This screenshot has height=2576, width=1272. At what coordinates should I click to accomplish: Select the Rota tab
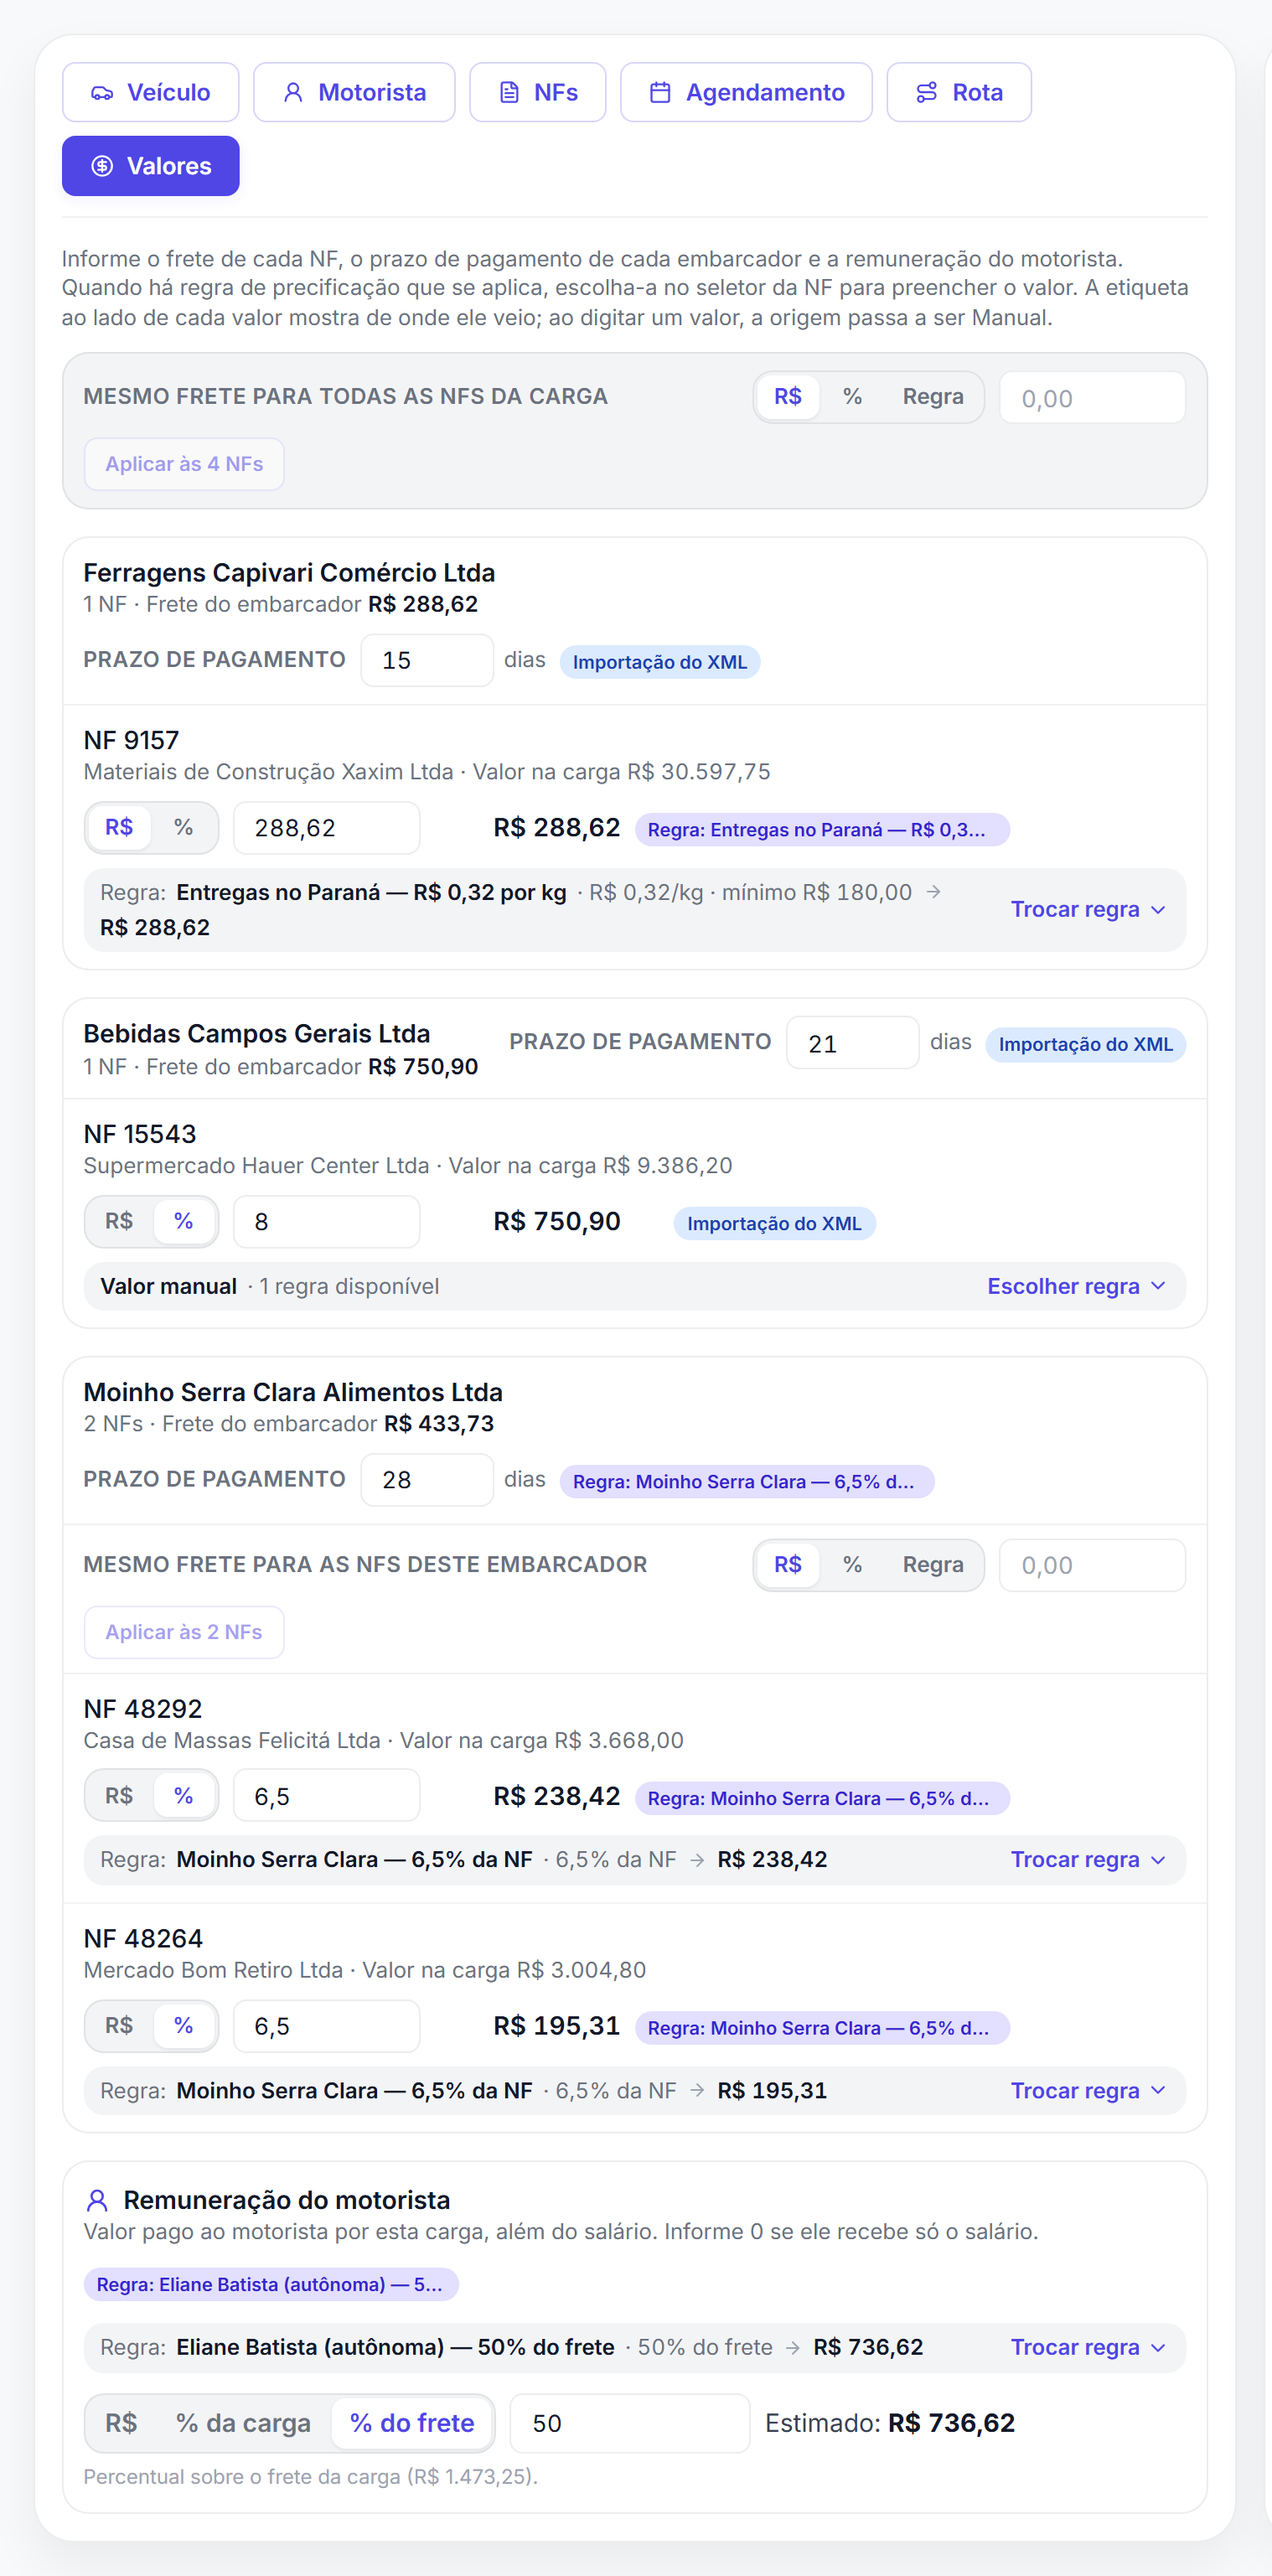[x=959, y=92]
